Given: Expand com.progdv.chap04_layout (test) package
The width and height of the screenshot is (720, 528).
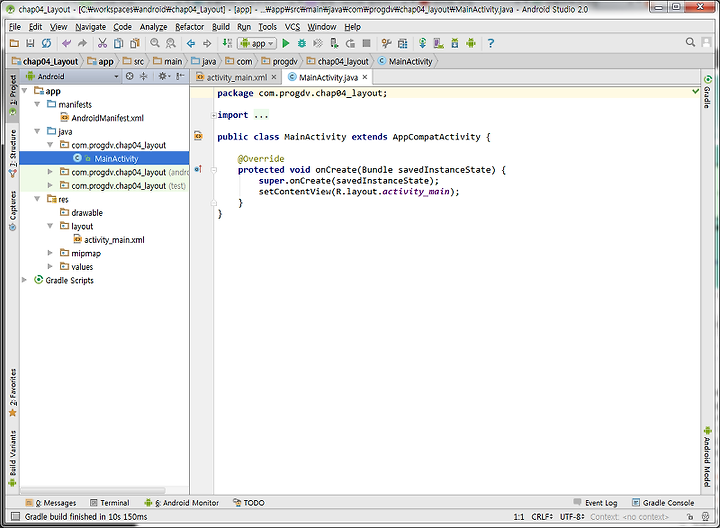Looking at the screenshot, I should coord(50,185).
